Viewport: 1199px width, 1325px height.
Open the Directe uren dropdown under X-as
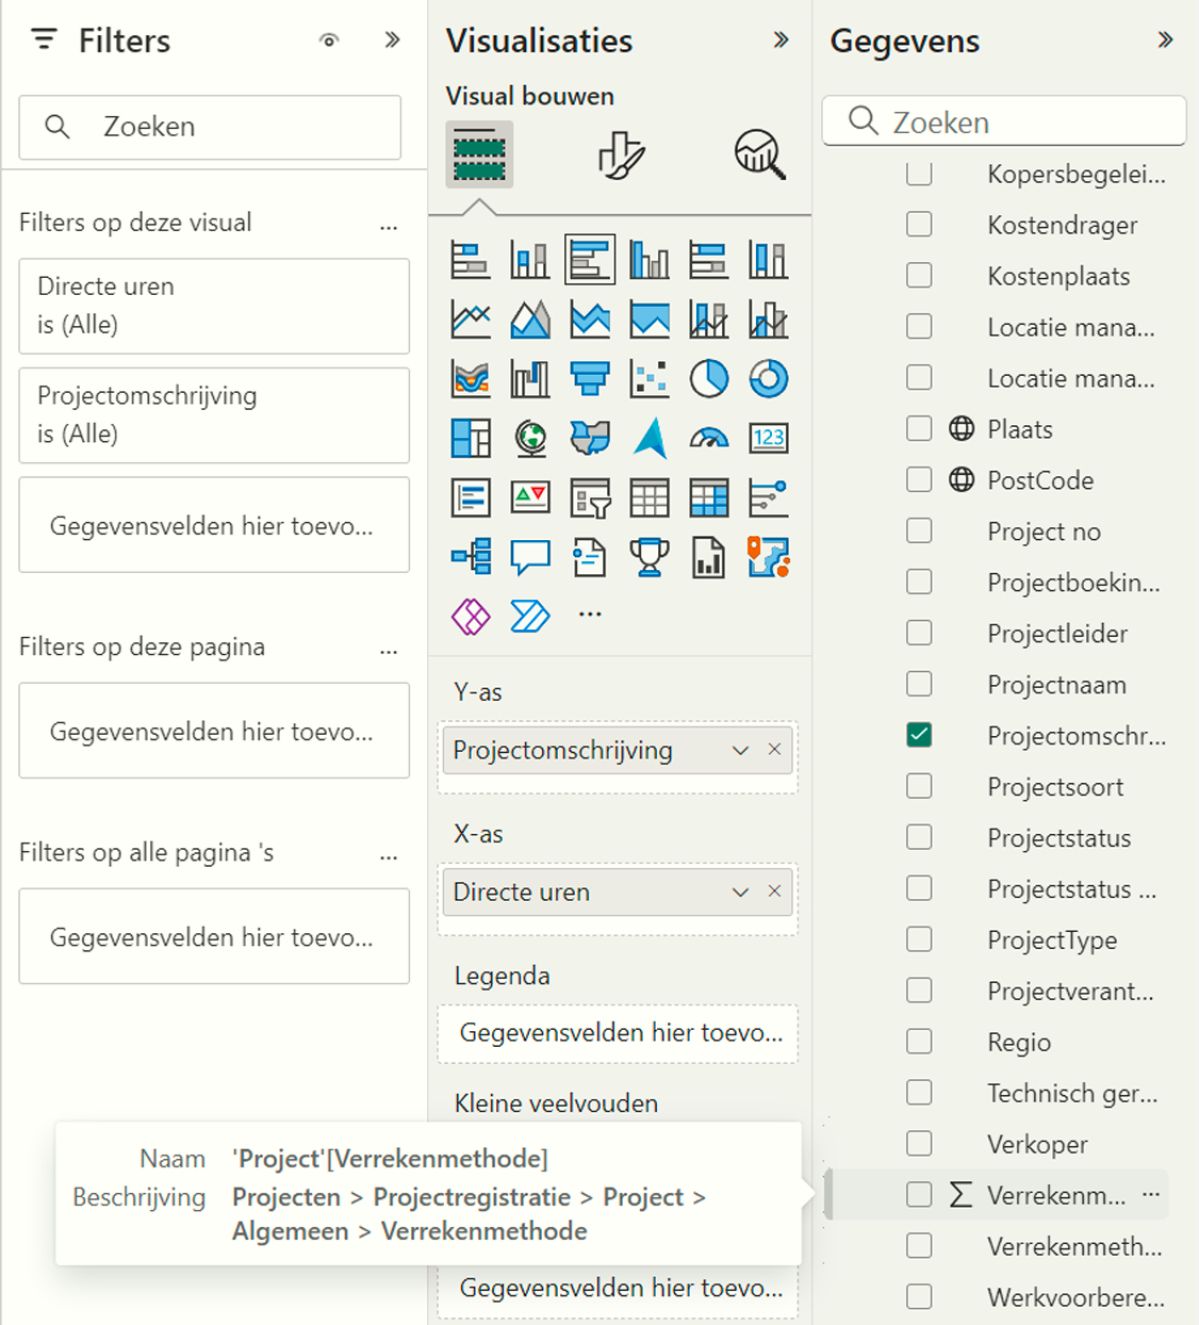(739, 892)
